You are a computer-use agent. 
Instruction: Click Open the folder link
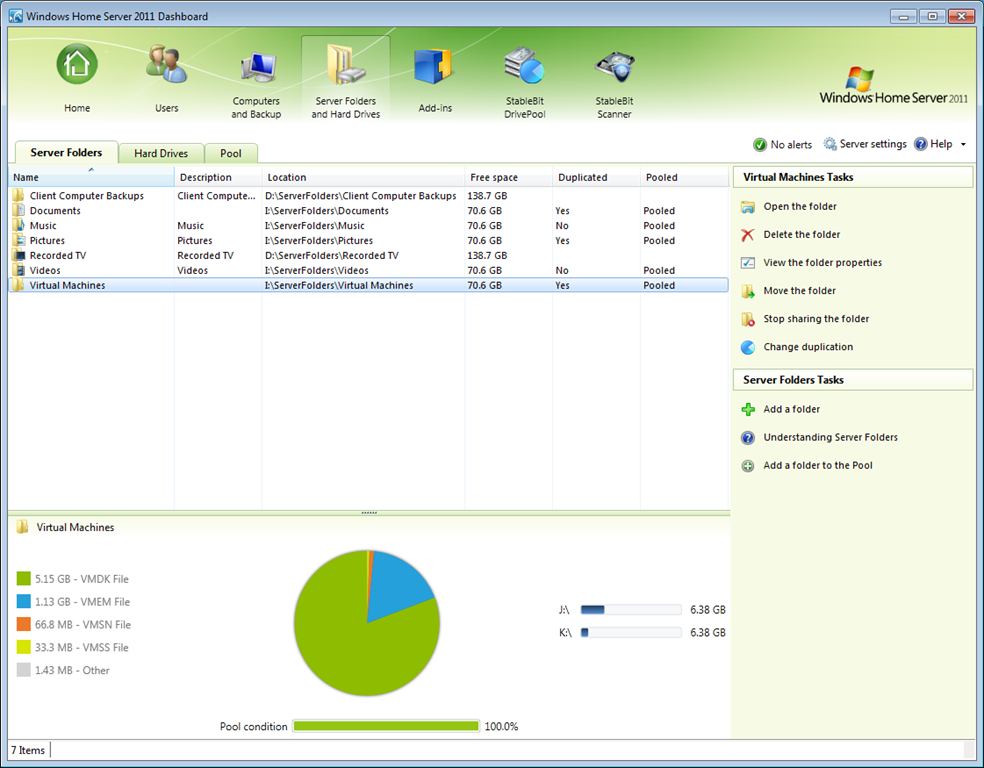click(800, 206)
